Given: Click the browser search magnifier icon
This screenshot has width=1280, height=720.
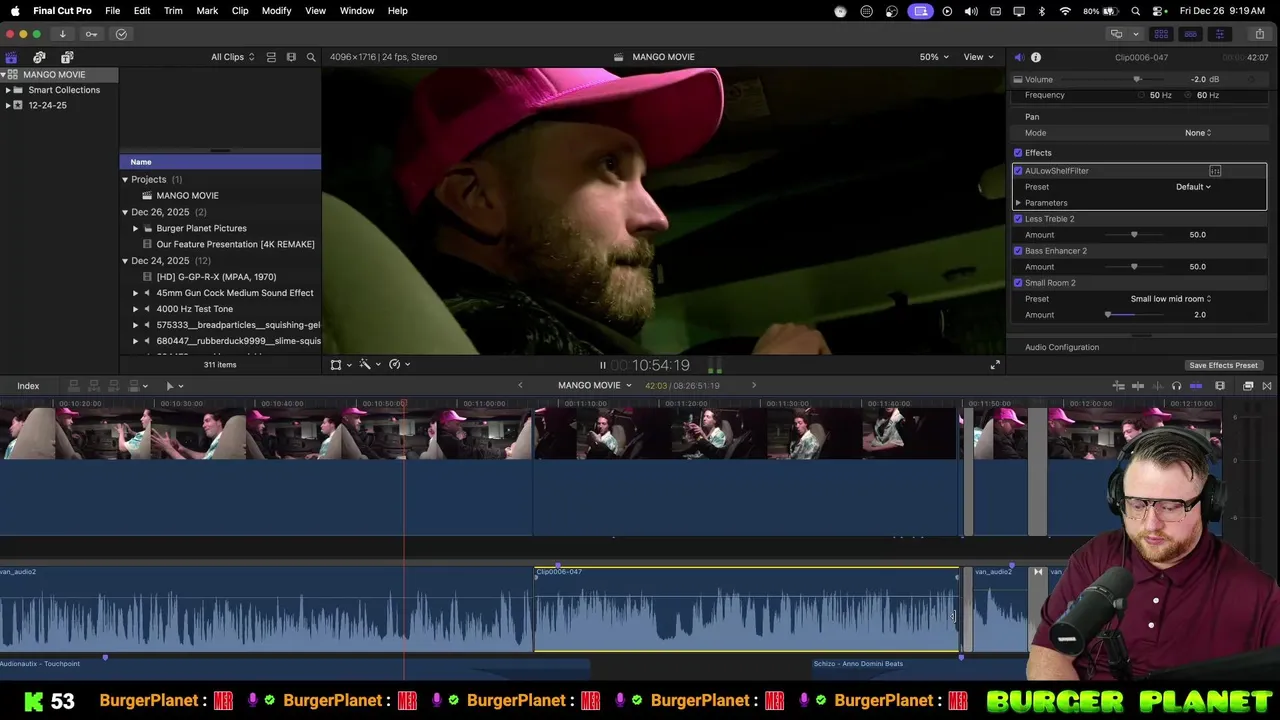Looking at the screenshot, I should point(311,57).
